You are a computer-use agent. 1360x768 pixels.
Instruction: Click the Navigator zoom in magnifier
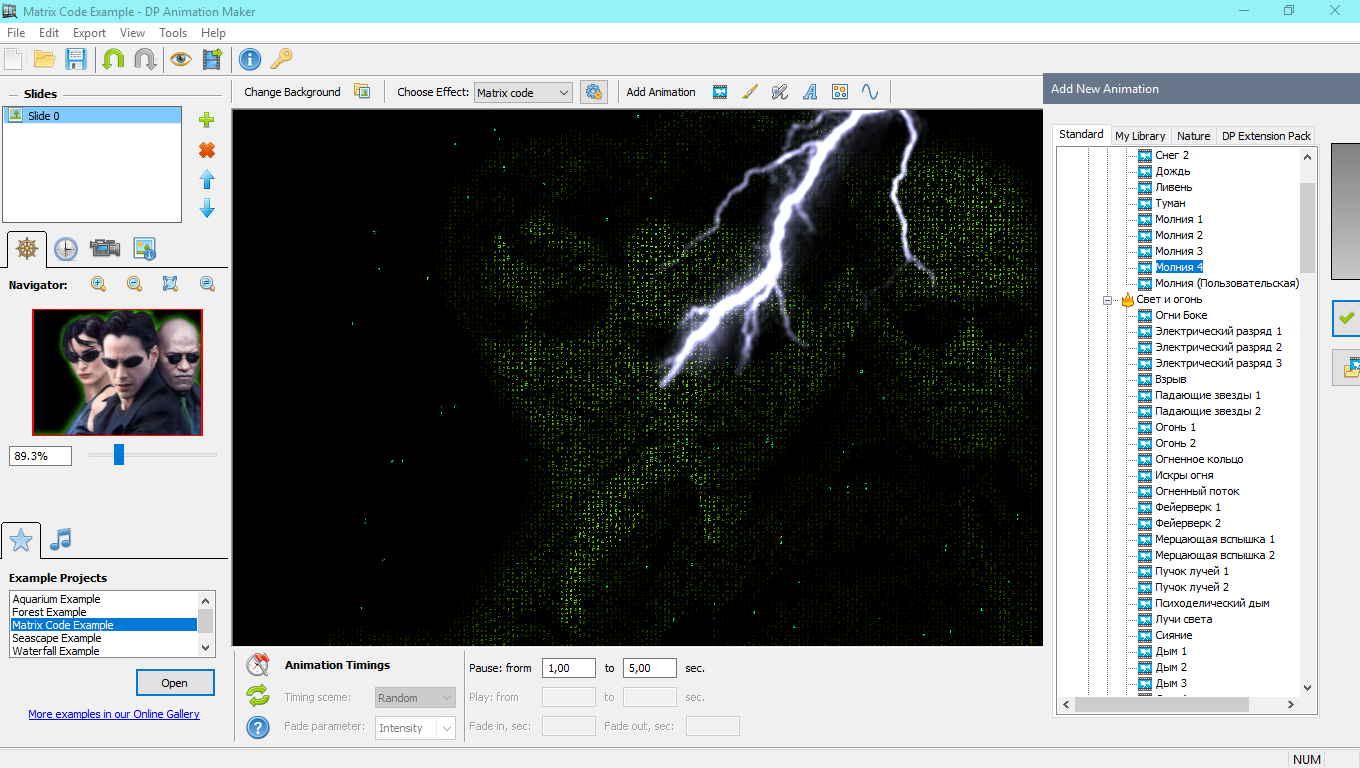(98, 284)
